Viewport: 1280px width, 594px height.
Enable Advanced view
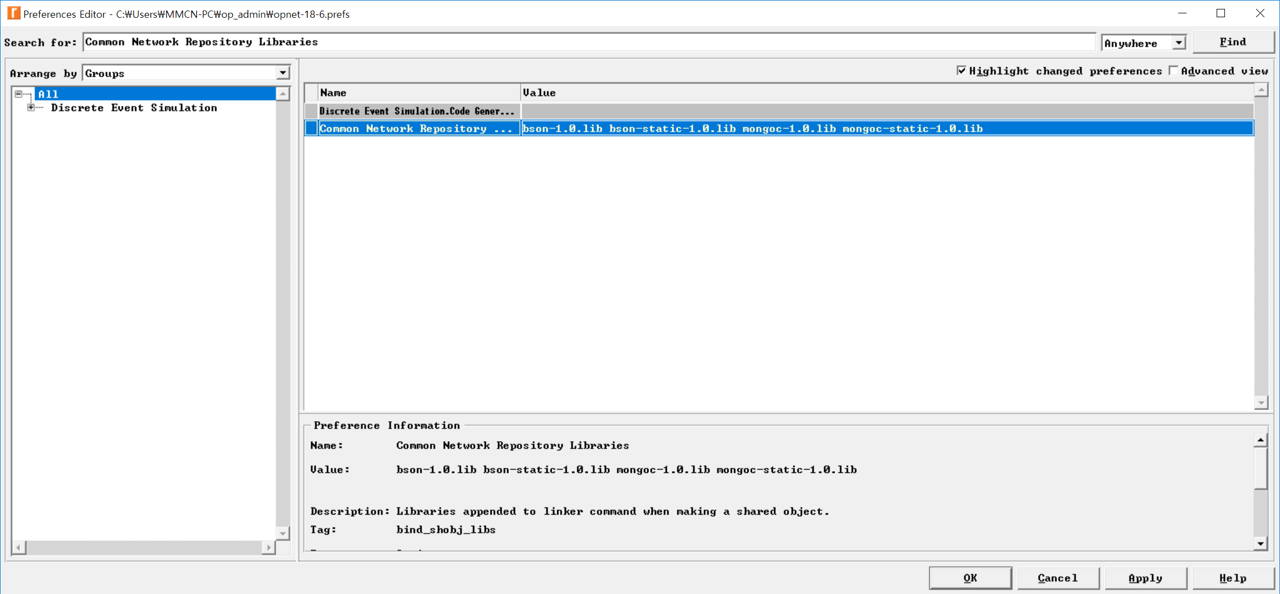(x=1173, y=70)
